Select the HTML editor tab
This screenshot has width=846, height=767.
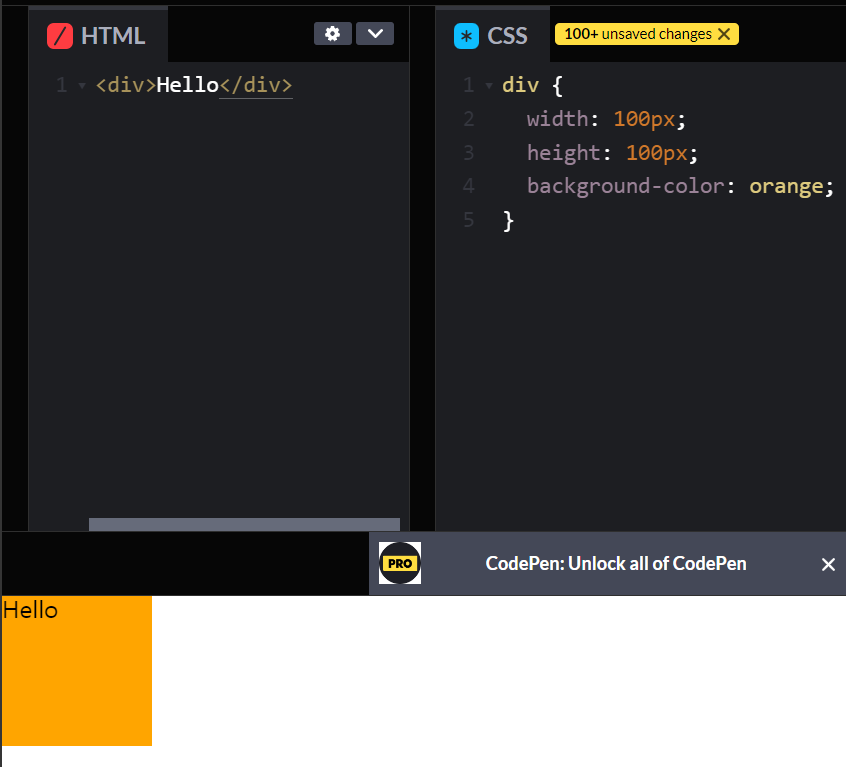[x=98, y=35]
